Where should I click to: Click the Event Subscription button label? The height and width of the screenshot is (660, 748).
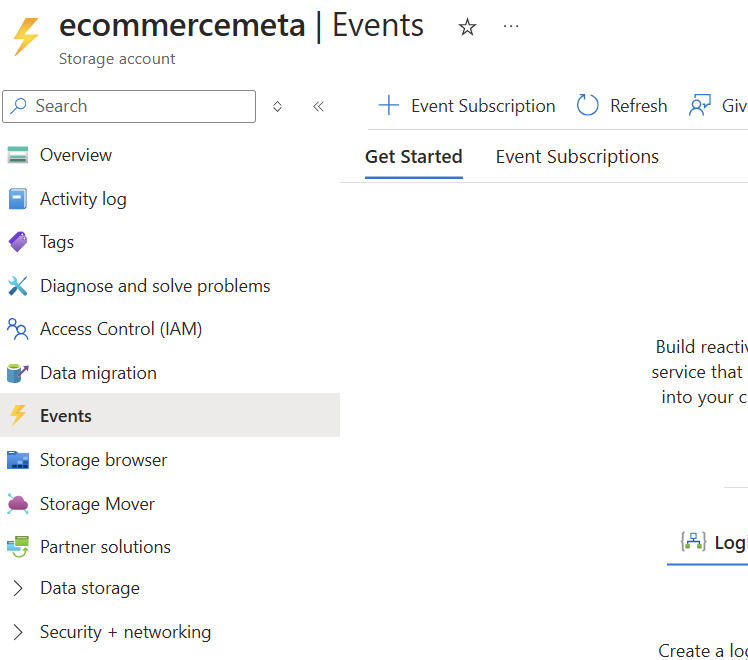tap(483, 106)
